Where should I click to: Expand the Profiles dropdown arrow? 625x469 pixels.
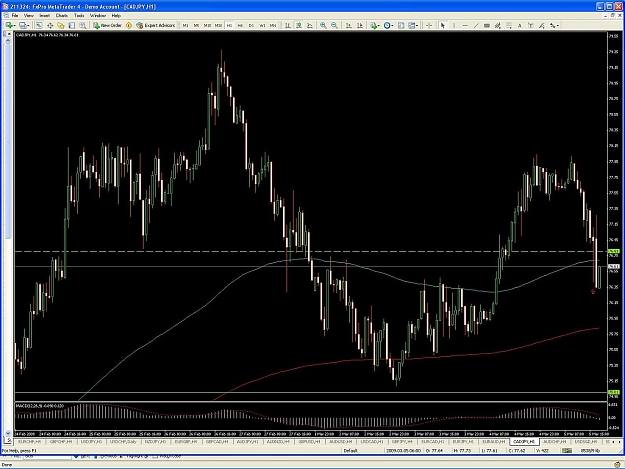click(x=28, y=26)
